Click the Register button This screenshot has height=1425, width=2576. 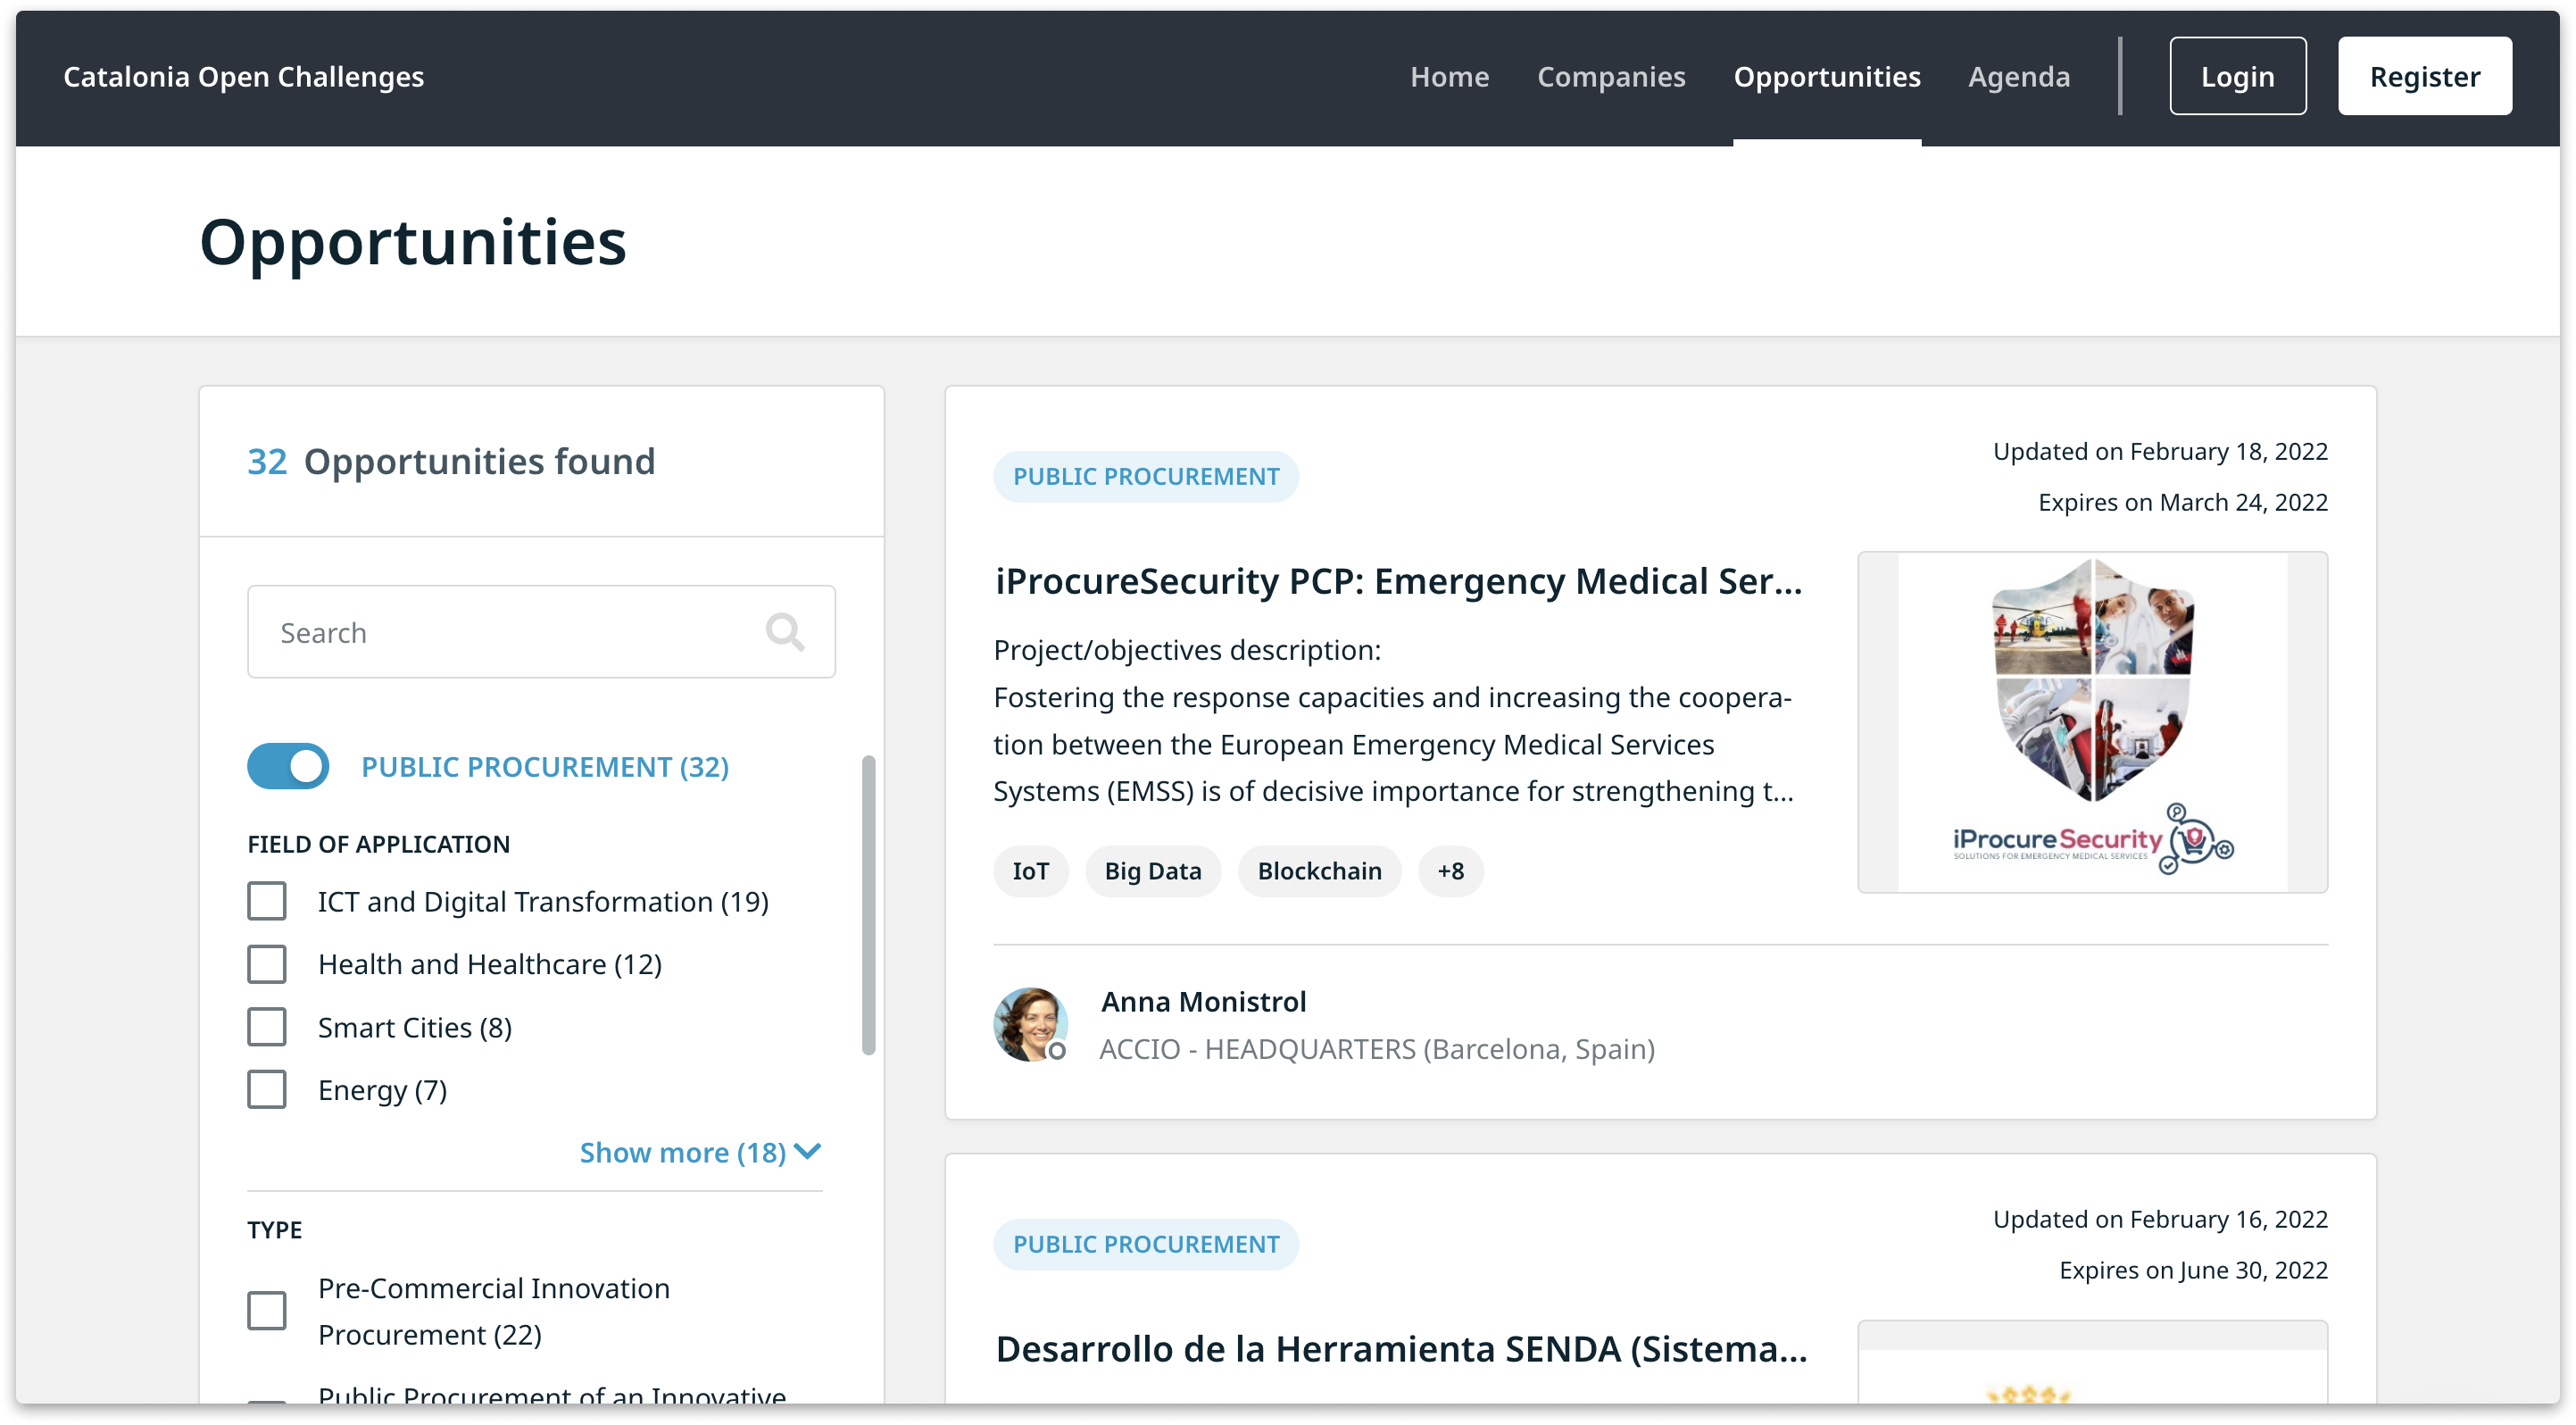(x=2425, y=76)
